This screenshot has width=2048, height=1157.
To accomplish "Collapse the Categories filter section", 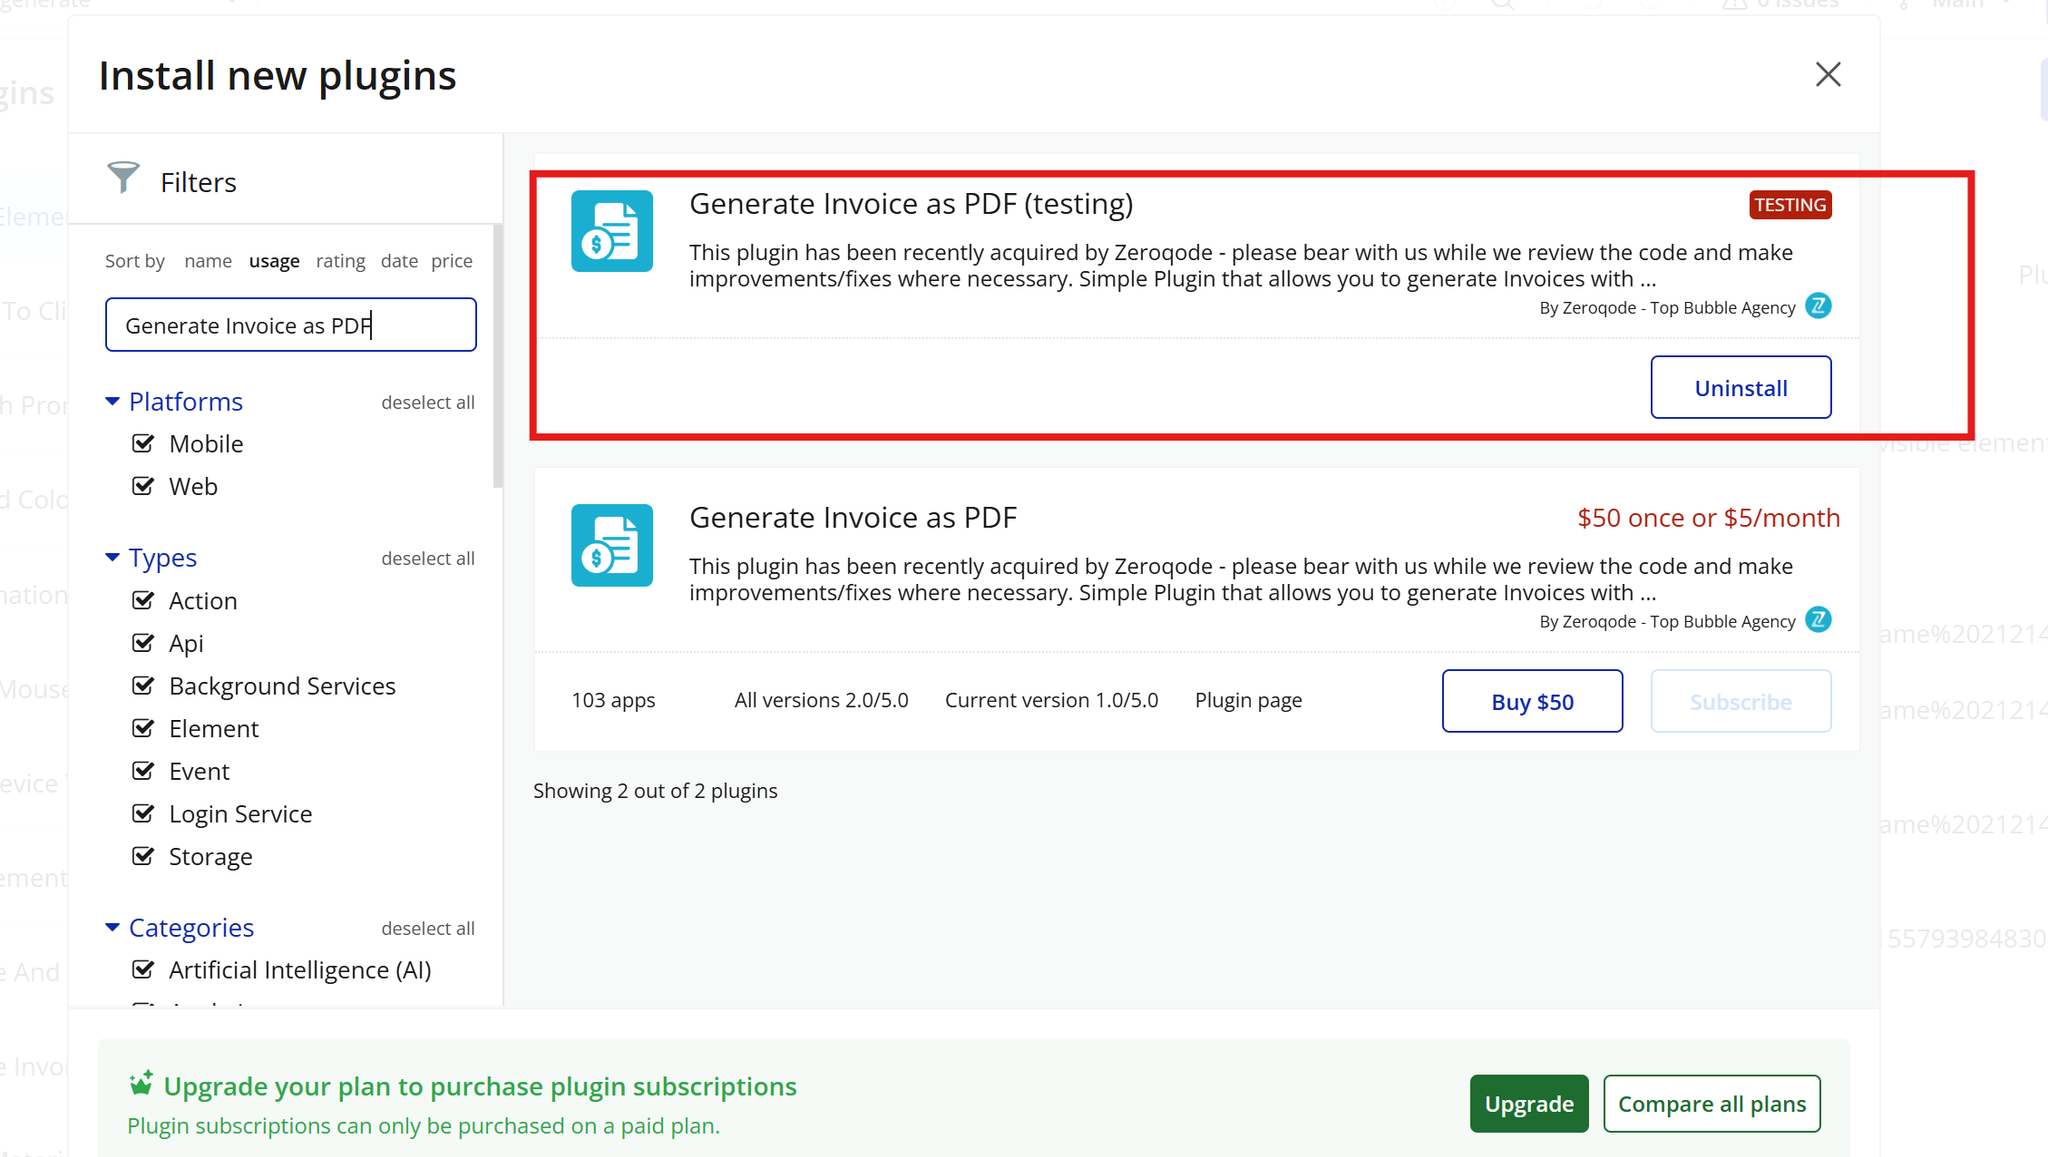I will [x=112, y=927].
